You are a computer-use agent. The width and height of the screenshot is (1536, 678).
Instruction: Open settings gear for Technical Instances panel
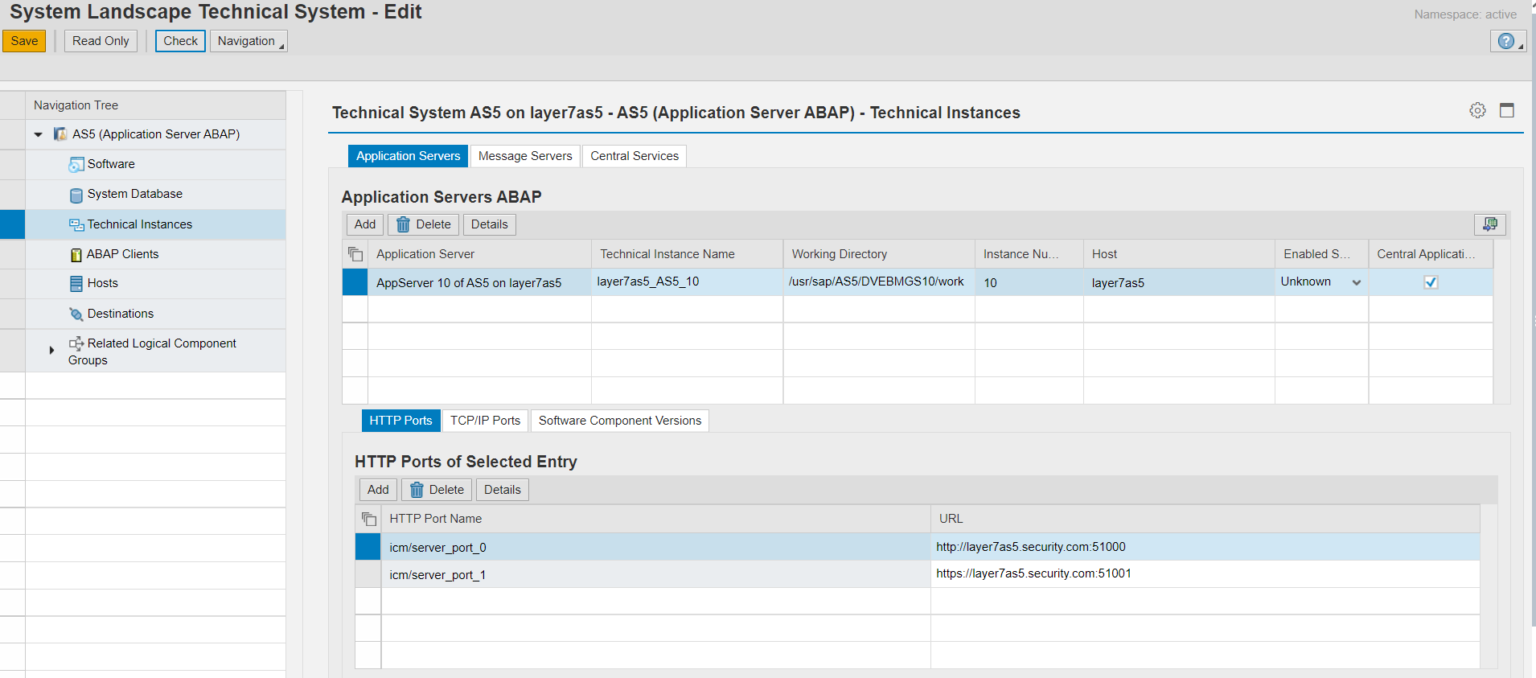coord(1477,111)
